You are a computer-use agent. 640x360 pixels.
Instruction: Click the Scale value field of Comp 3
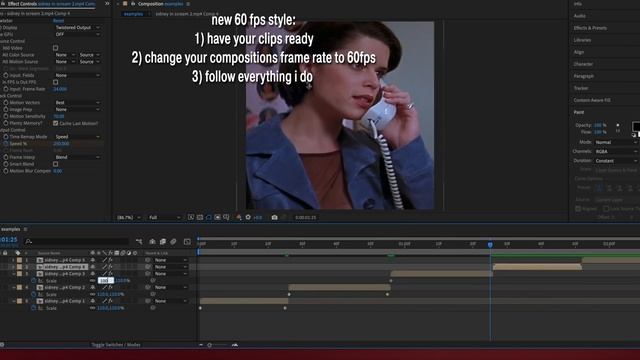[x=105, y=280]
